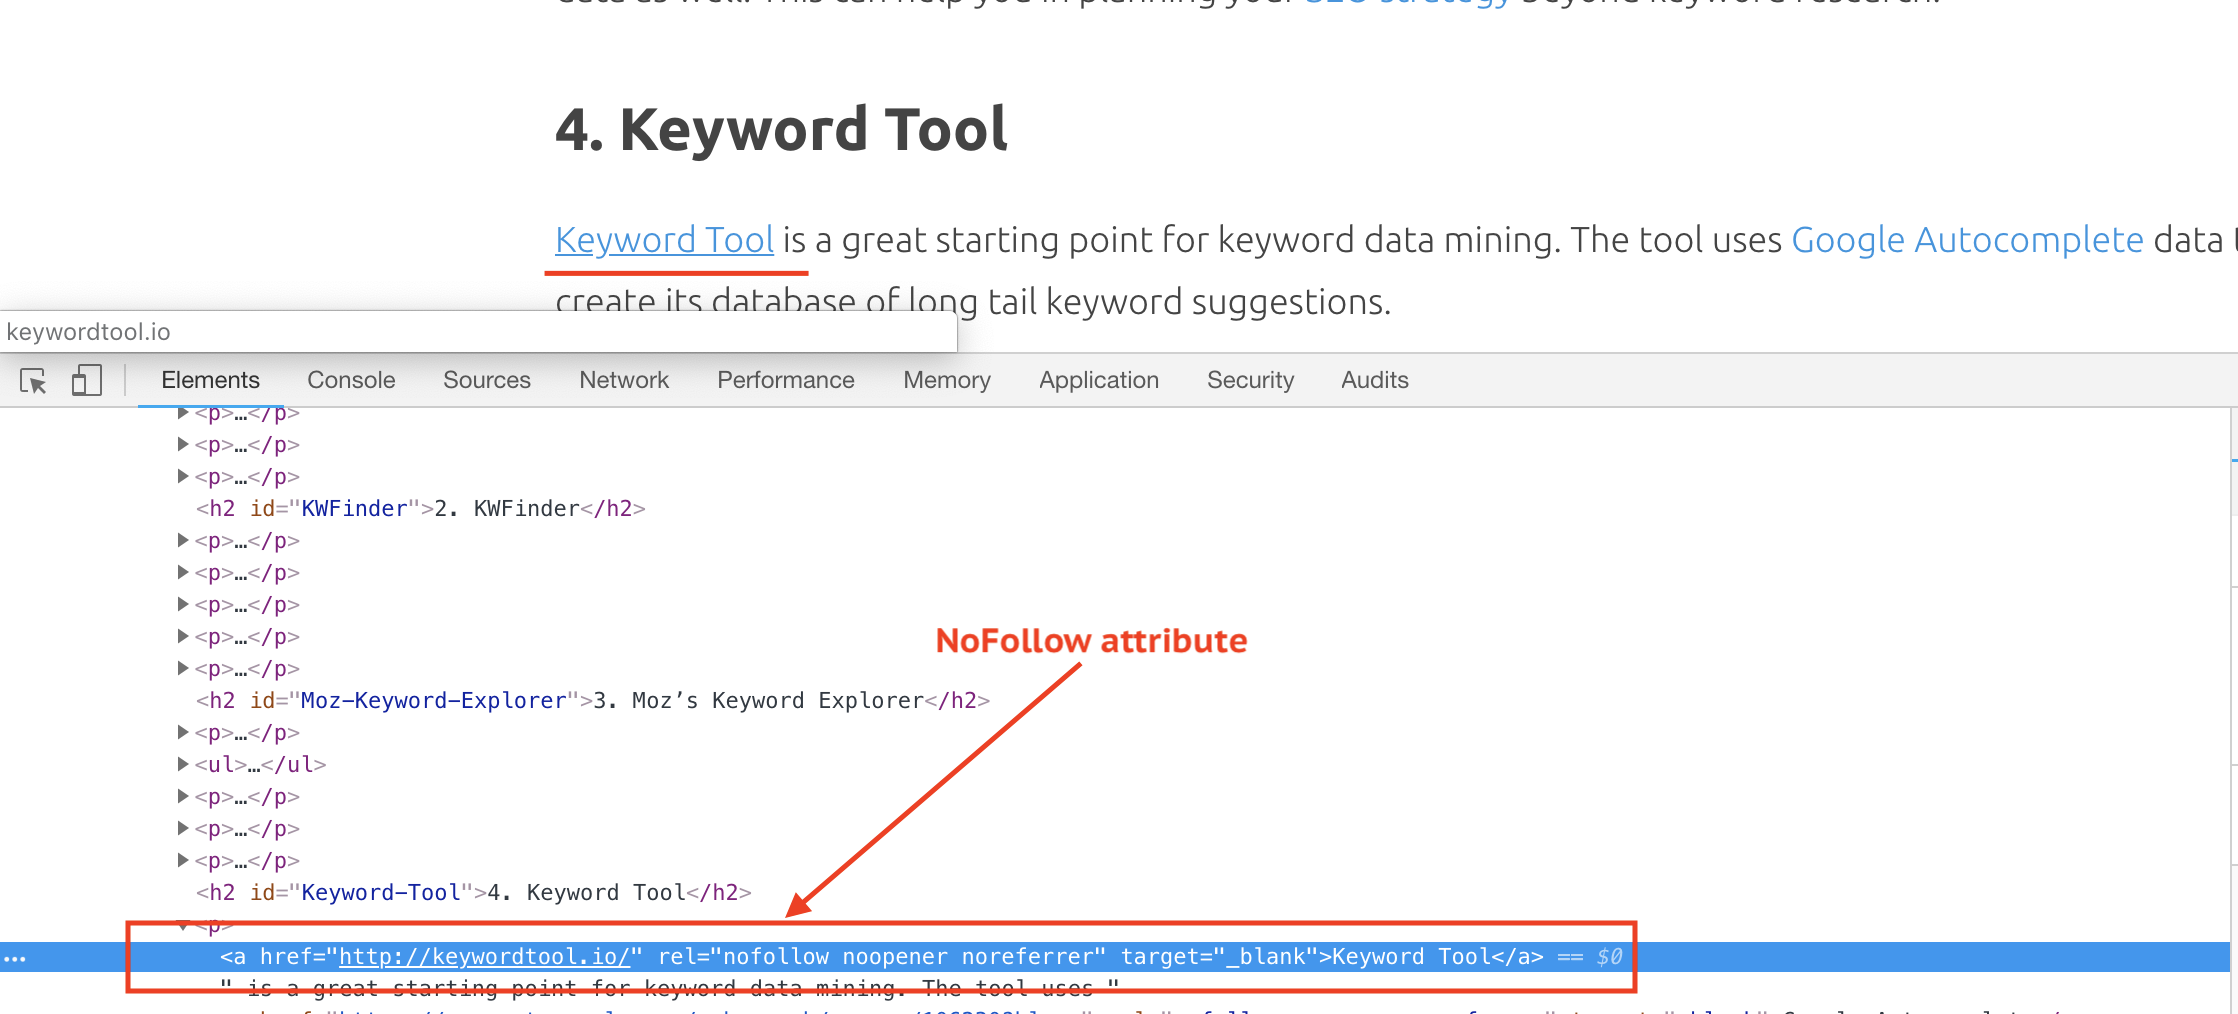Screen dimensions: 2238x1014
Task: Click the http://keywordtool.io/ href in DOM
Action: pyautogui.click(x=485, y=957)
